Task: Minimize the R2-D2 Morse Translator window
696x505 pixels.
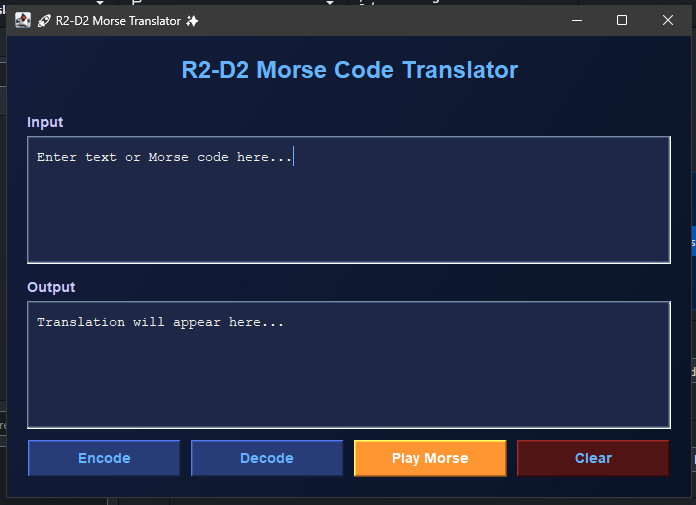Action: [x=577, y=20]
